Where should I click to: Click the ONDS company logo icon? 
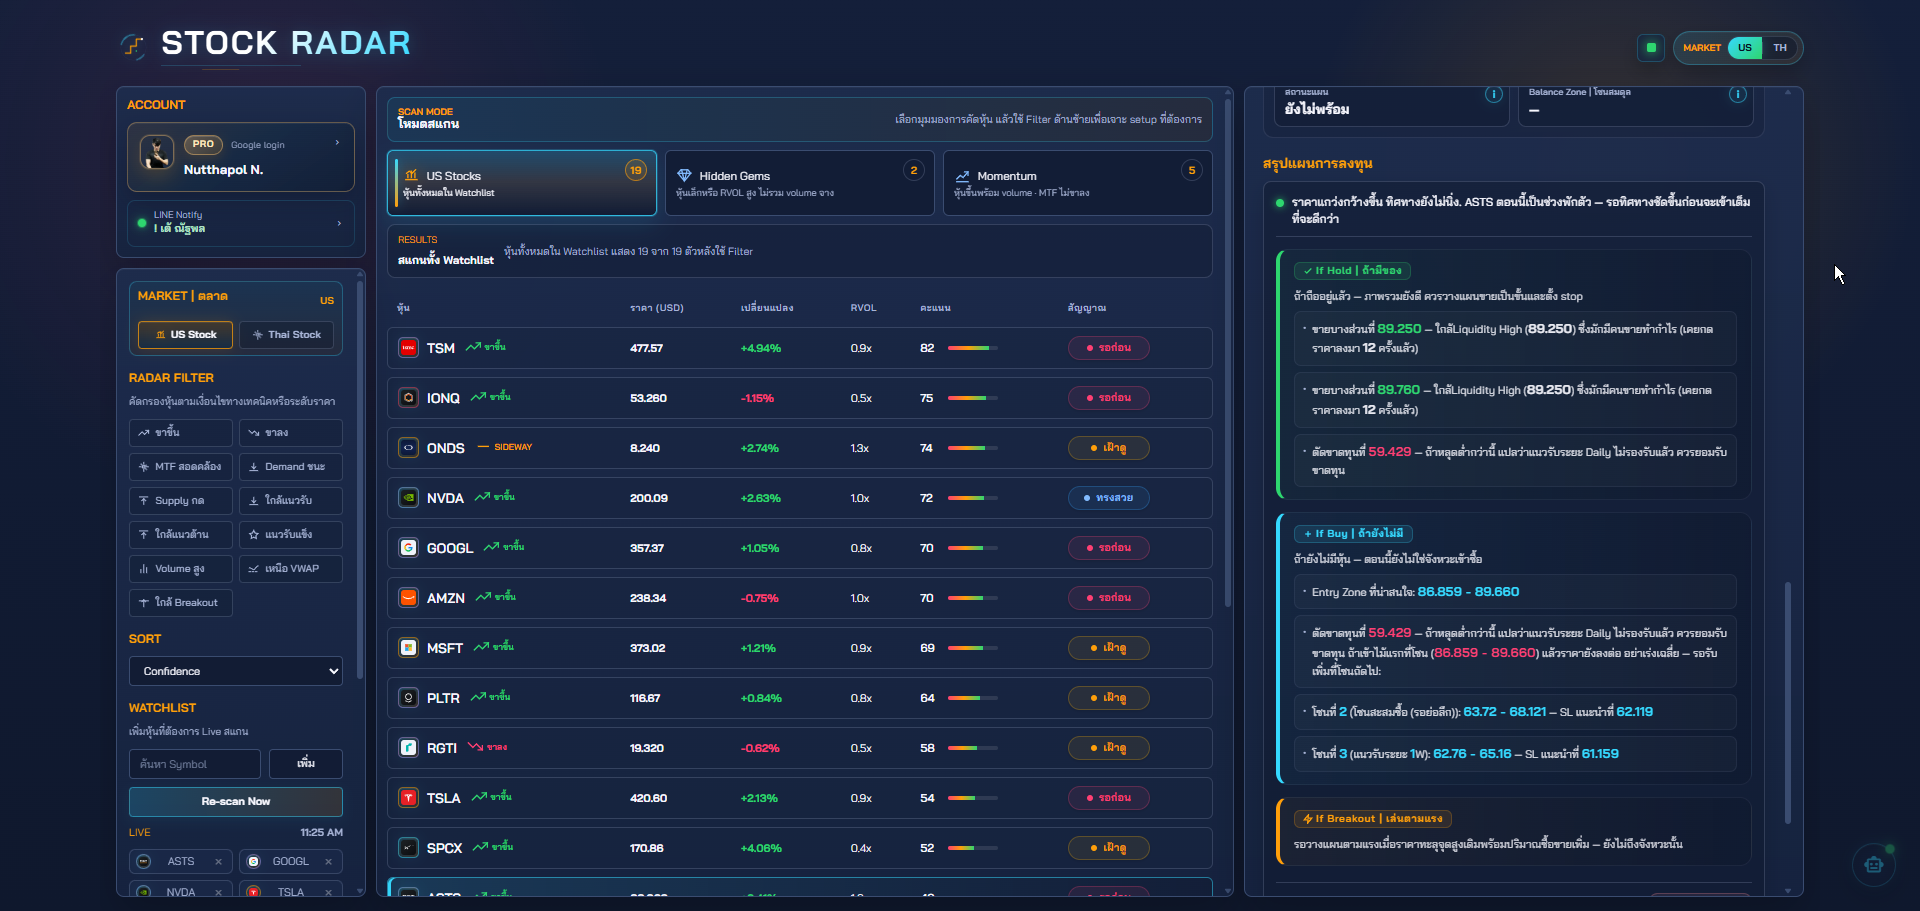click(x=408, y=448)
